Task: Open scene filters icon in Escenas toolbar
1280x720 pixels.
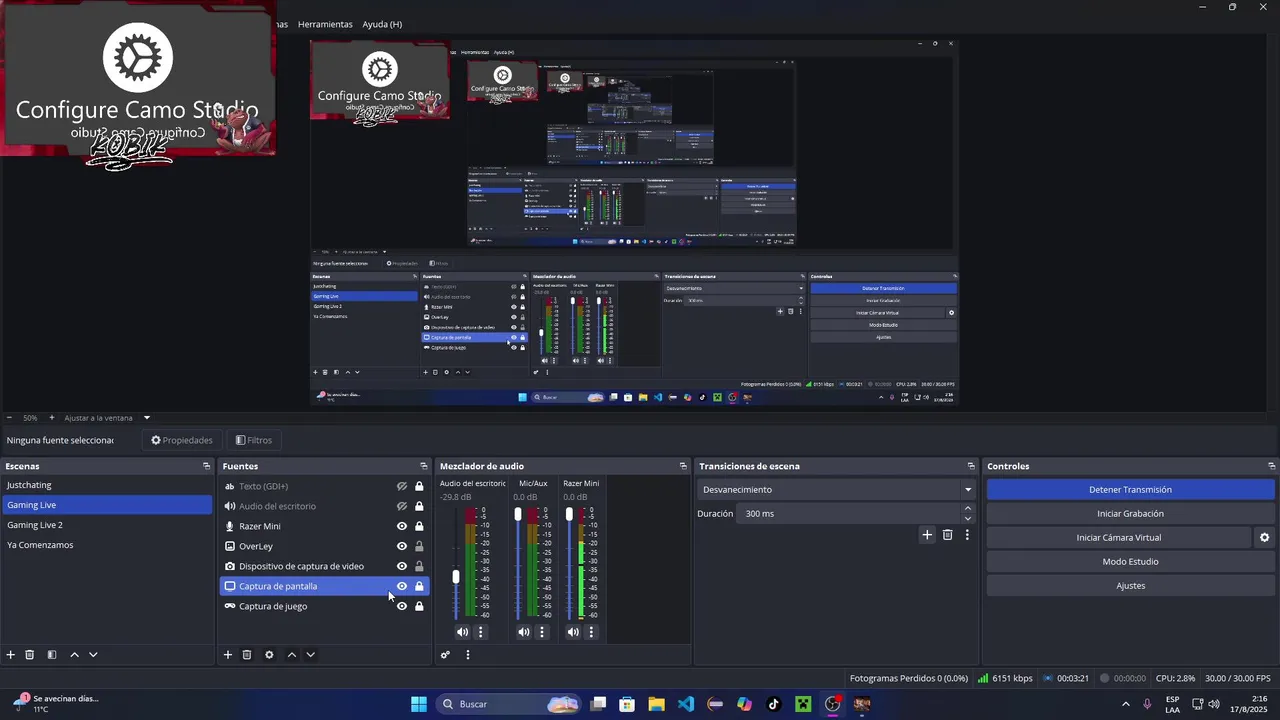Action: pos(52,655)
